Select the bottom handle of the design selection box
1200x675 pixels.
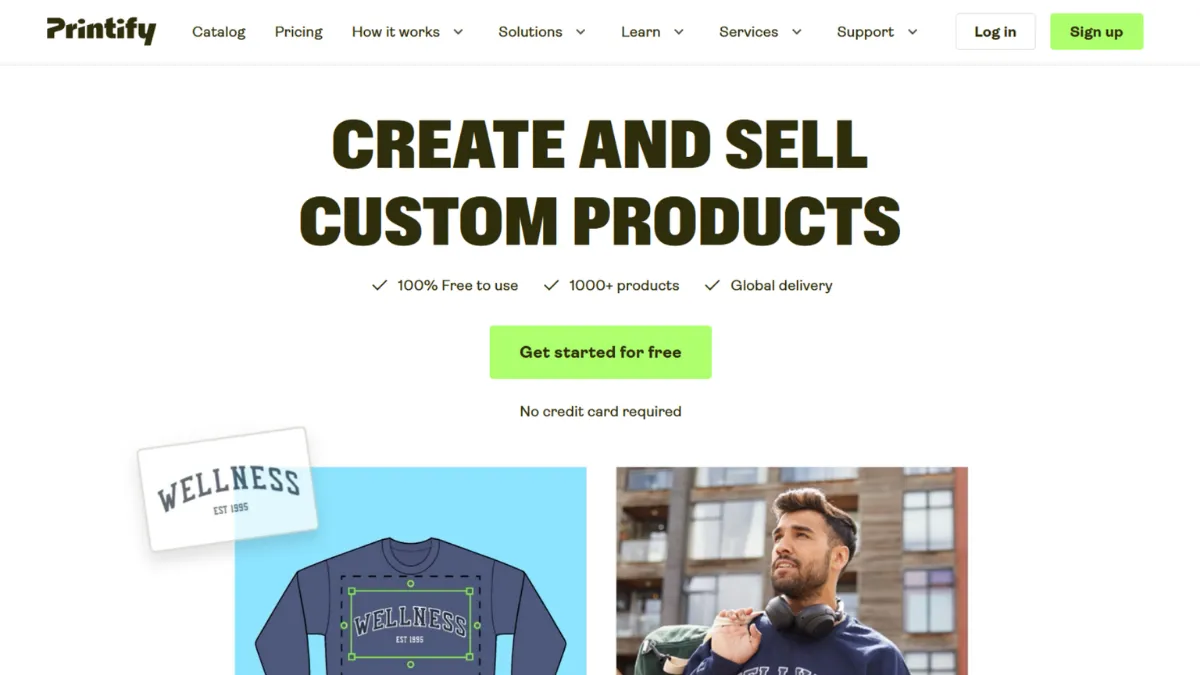click(x=411, y=664)
